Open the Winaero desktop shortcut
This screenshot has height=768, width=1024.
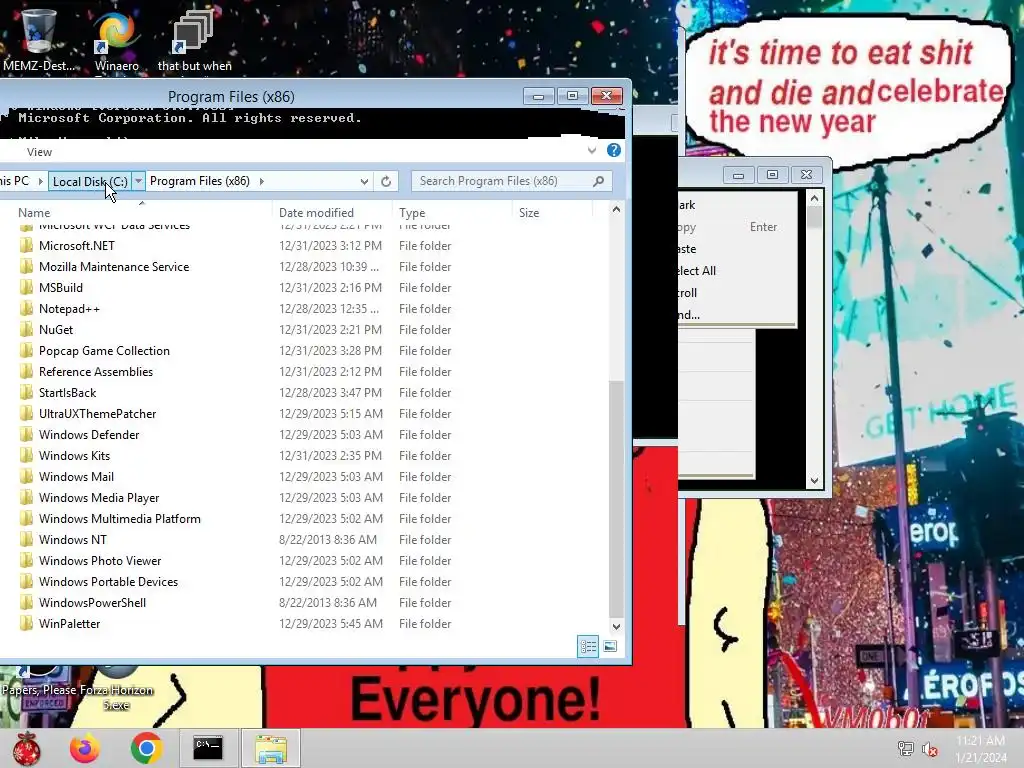(116, 33)
